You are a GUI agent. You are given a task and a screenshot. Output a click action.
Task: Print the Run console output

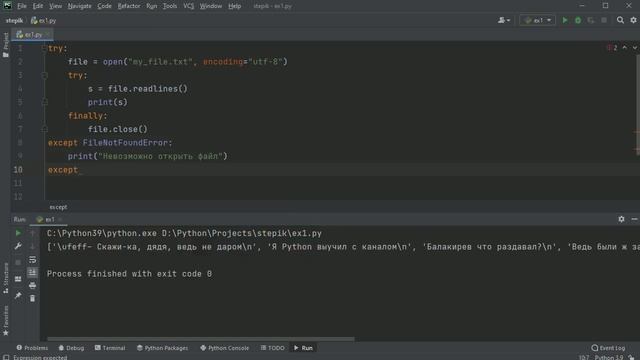[33, 286]
